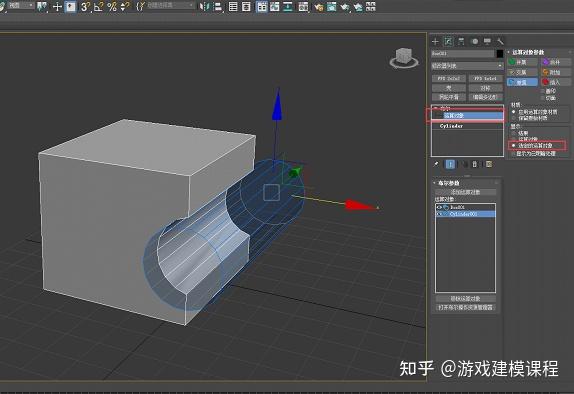
Task: Select the 选定的运算对象 display radio option
Action: tap(514, 145)
